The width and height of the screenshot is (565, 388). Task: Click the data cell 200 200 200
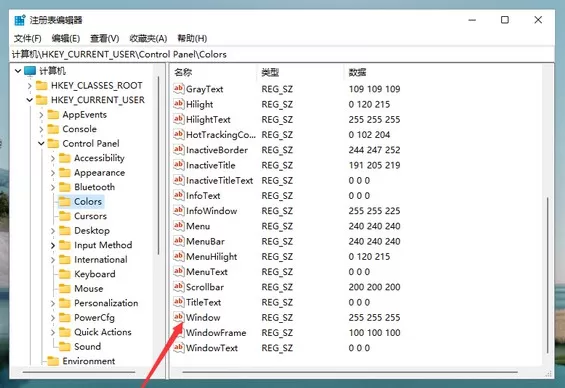pyautogui.click(x=374, y=287)
